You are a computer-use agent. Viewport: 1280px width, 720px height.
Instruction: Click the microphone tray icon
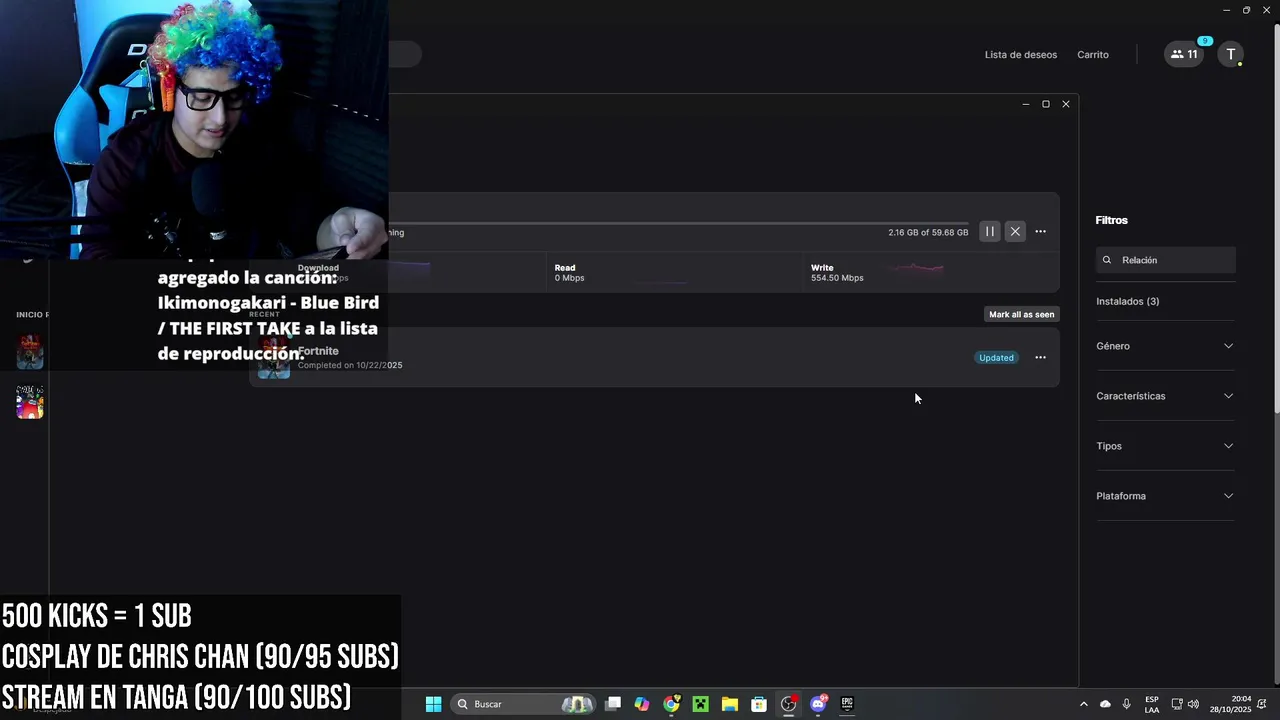[1127, 704]
